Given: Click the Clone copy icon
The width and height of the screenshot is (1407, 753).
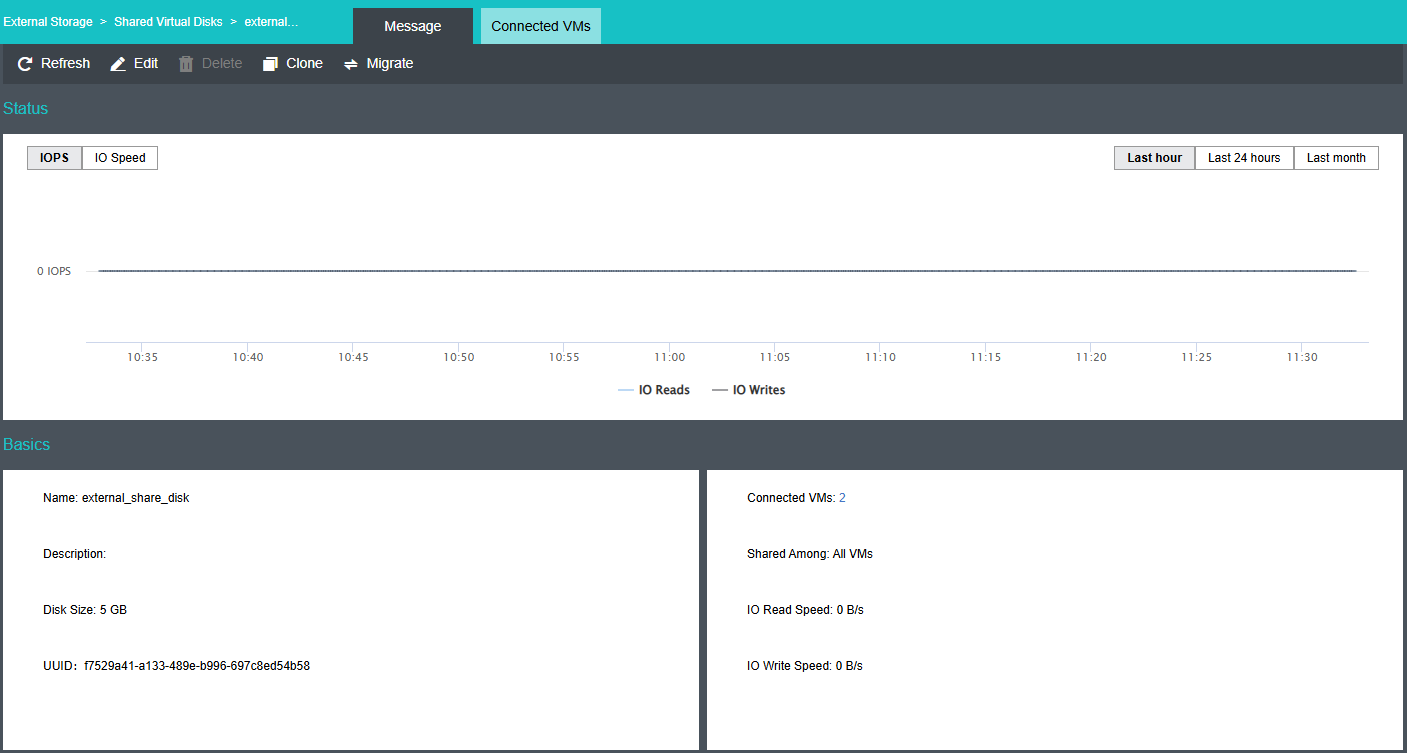Looking at the screenshot, I should pos(270,64).
